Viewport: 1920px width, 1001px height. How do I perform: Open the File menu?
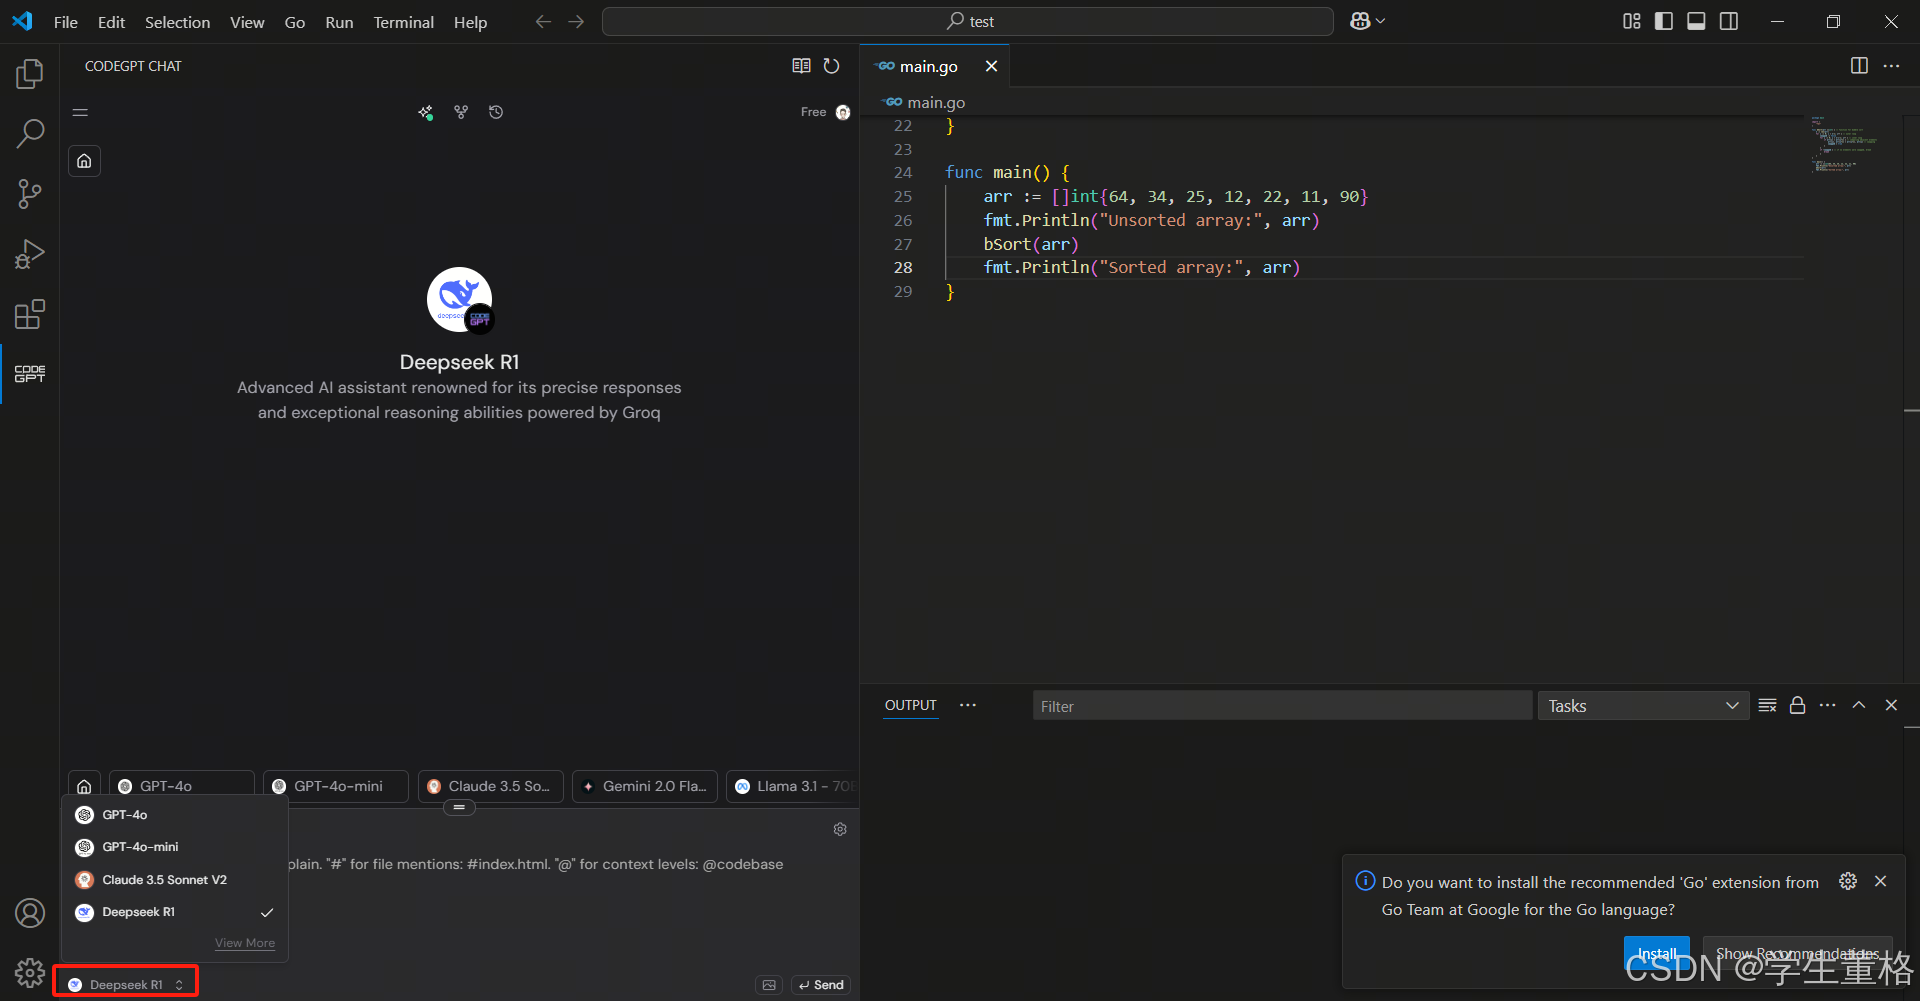[65, 22]
